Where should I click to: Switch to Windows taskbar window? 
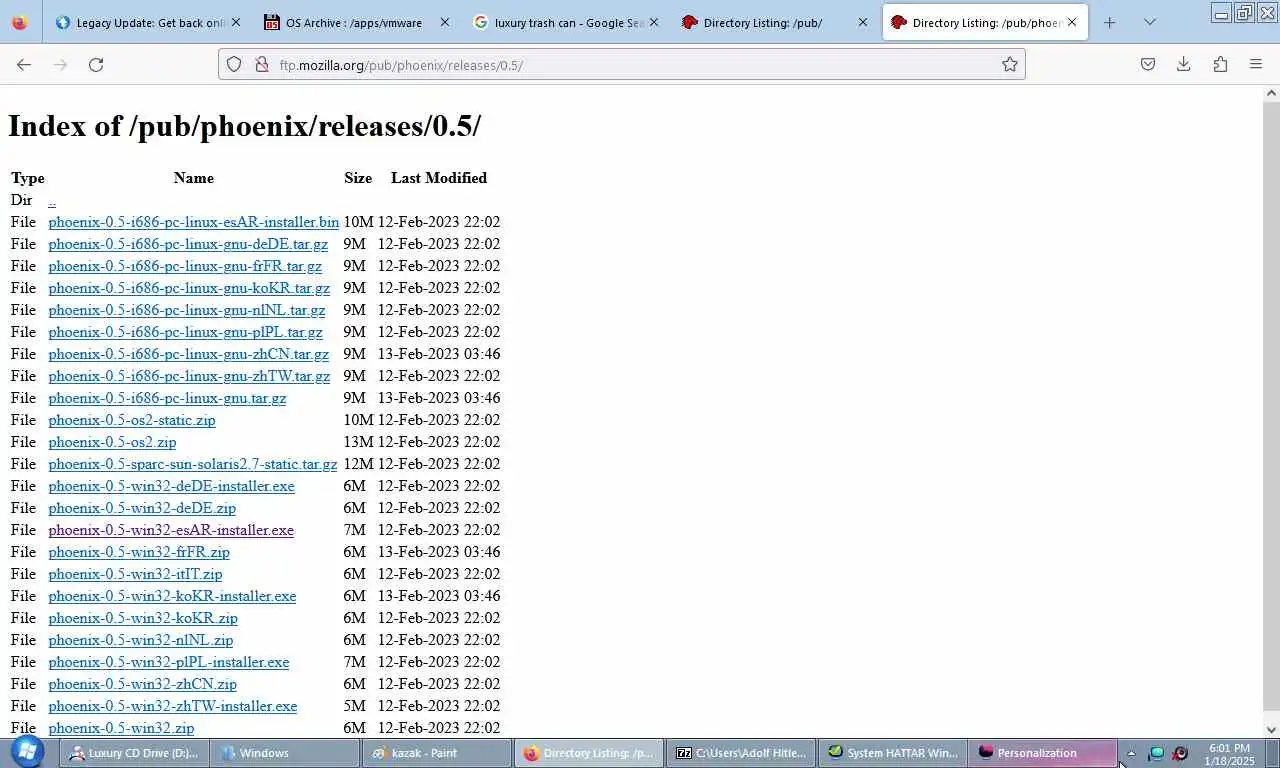pos(285,753)
